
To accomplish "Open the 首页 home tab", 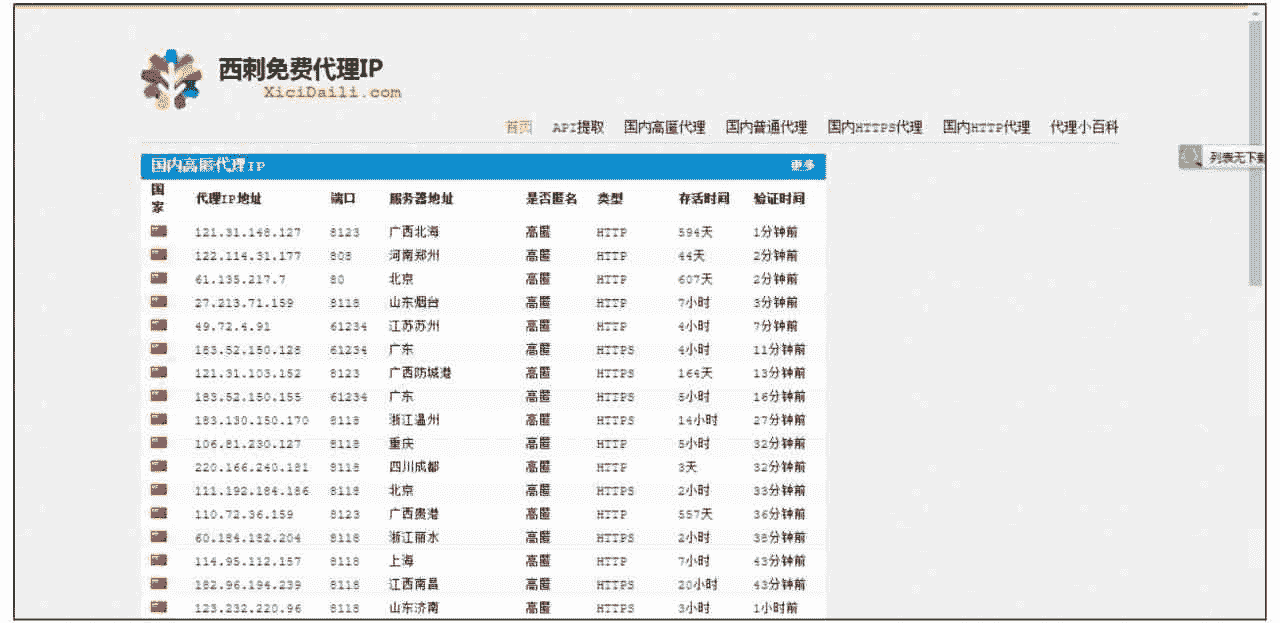I will pyautogui.click(x=519, y=127).
